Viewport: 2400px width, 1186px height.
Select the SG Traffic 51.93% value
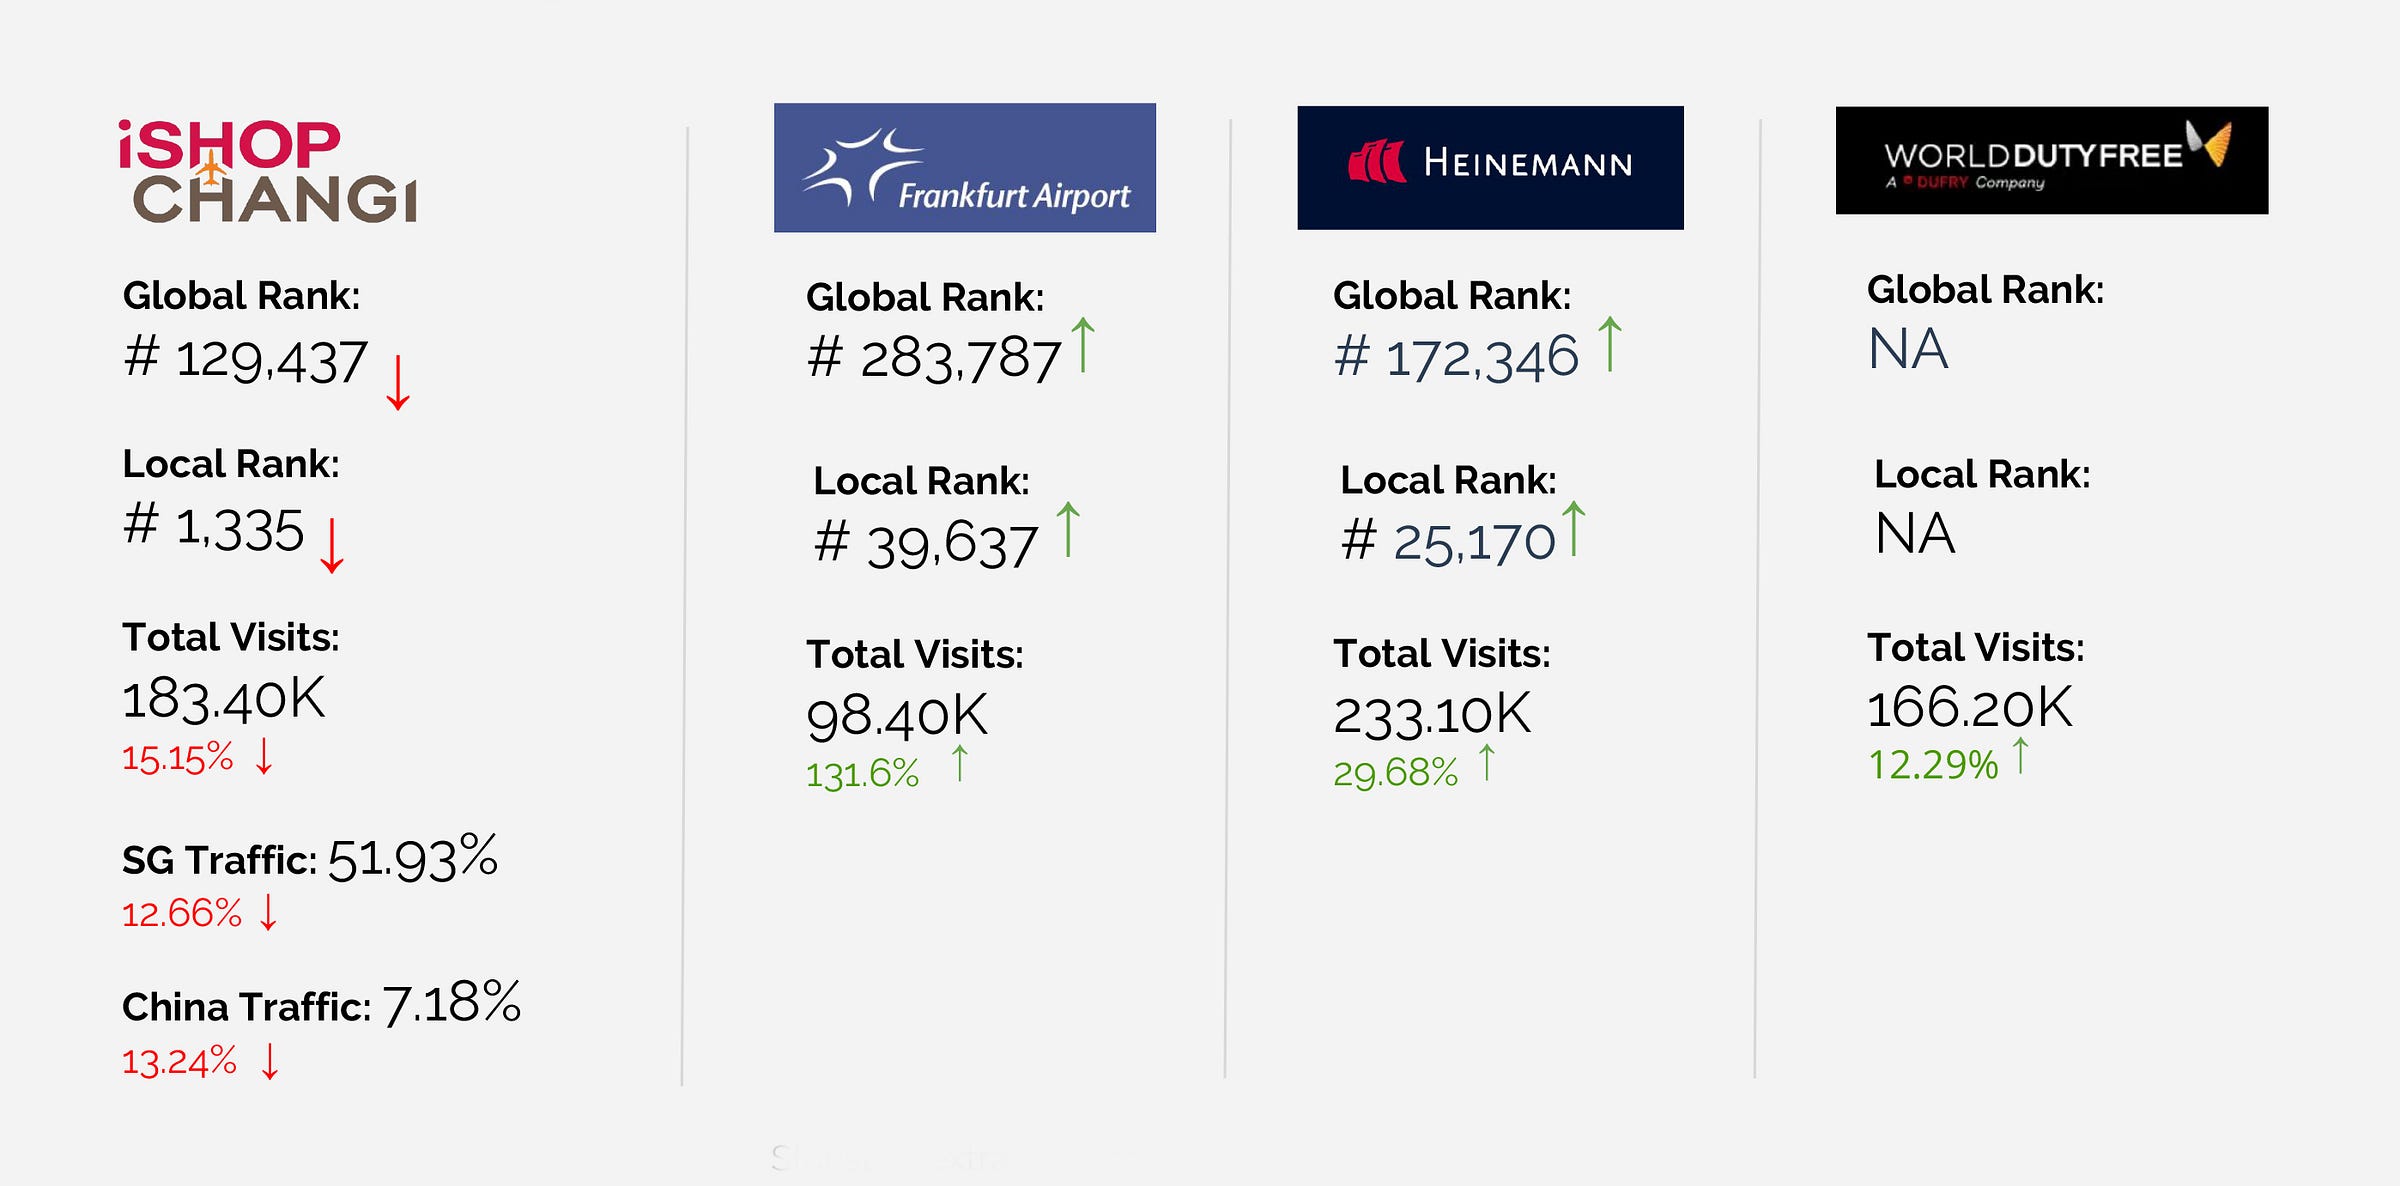[x=412, y=859]
